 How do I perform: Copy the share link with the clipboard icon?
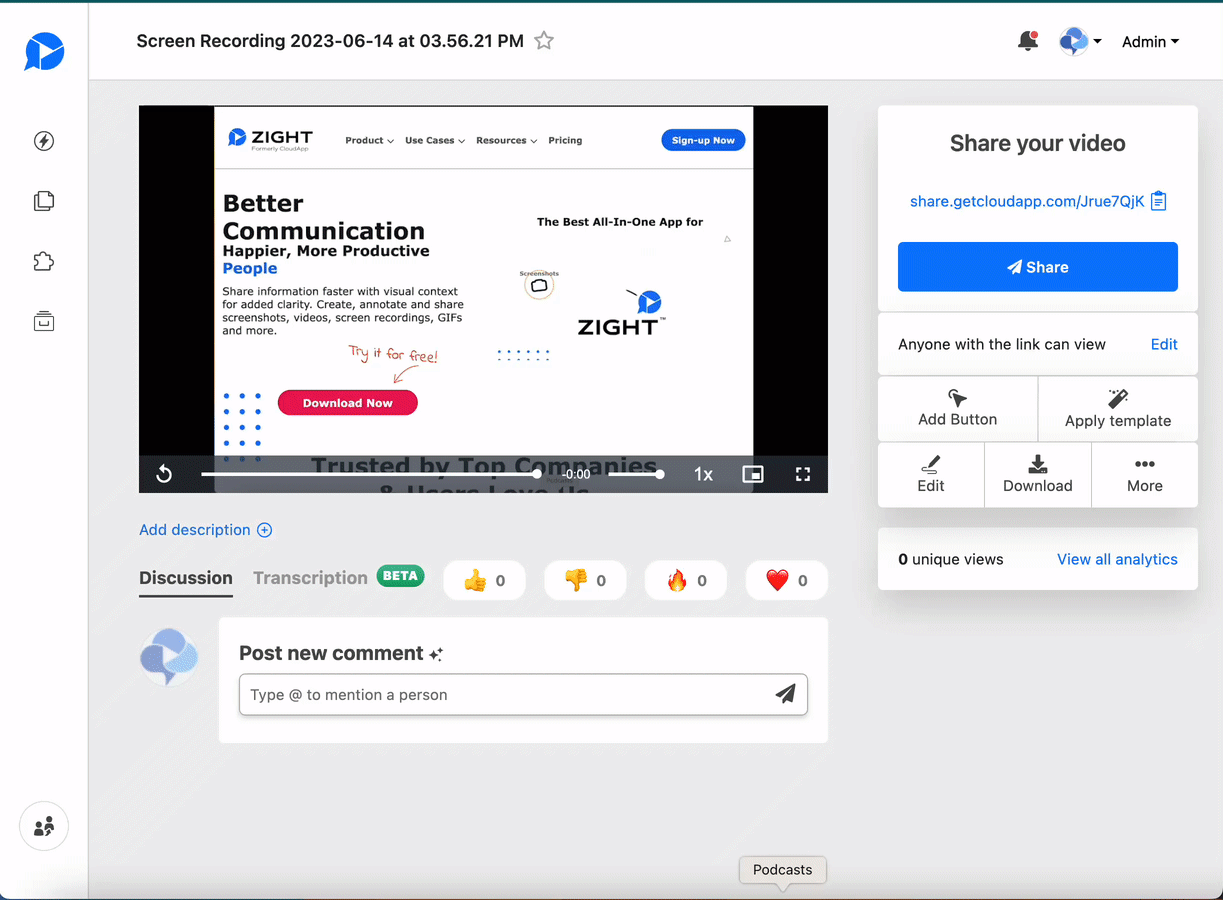click(x=1158, y=201)
